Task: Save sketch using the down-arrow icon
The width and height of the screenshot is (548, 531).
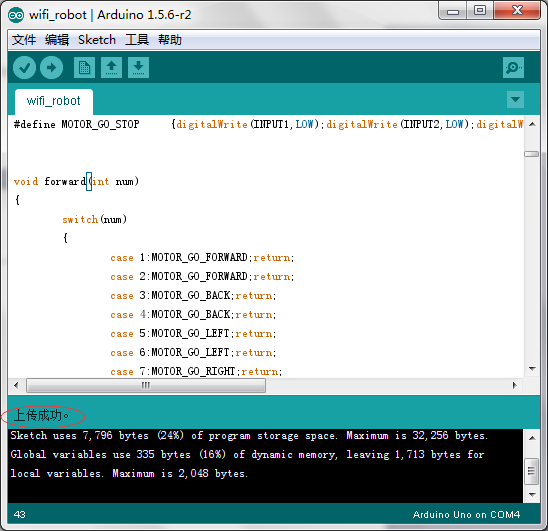Action: [138, 67]
